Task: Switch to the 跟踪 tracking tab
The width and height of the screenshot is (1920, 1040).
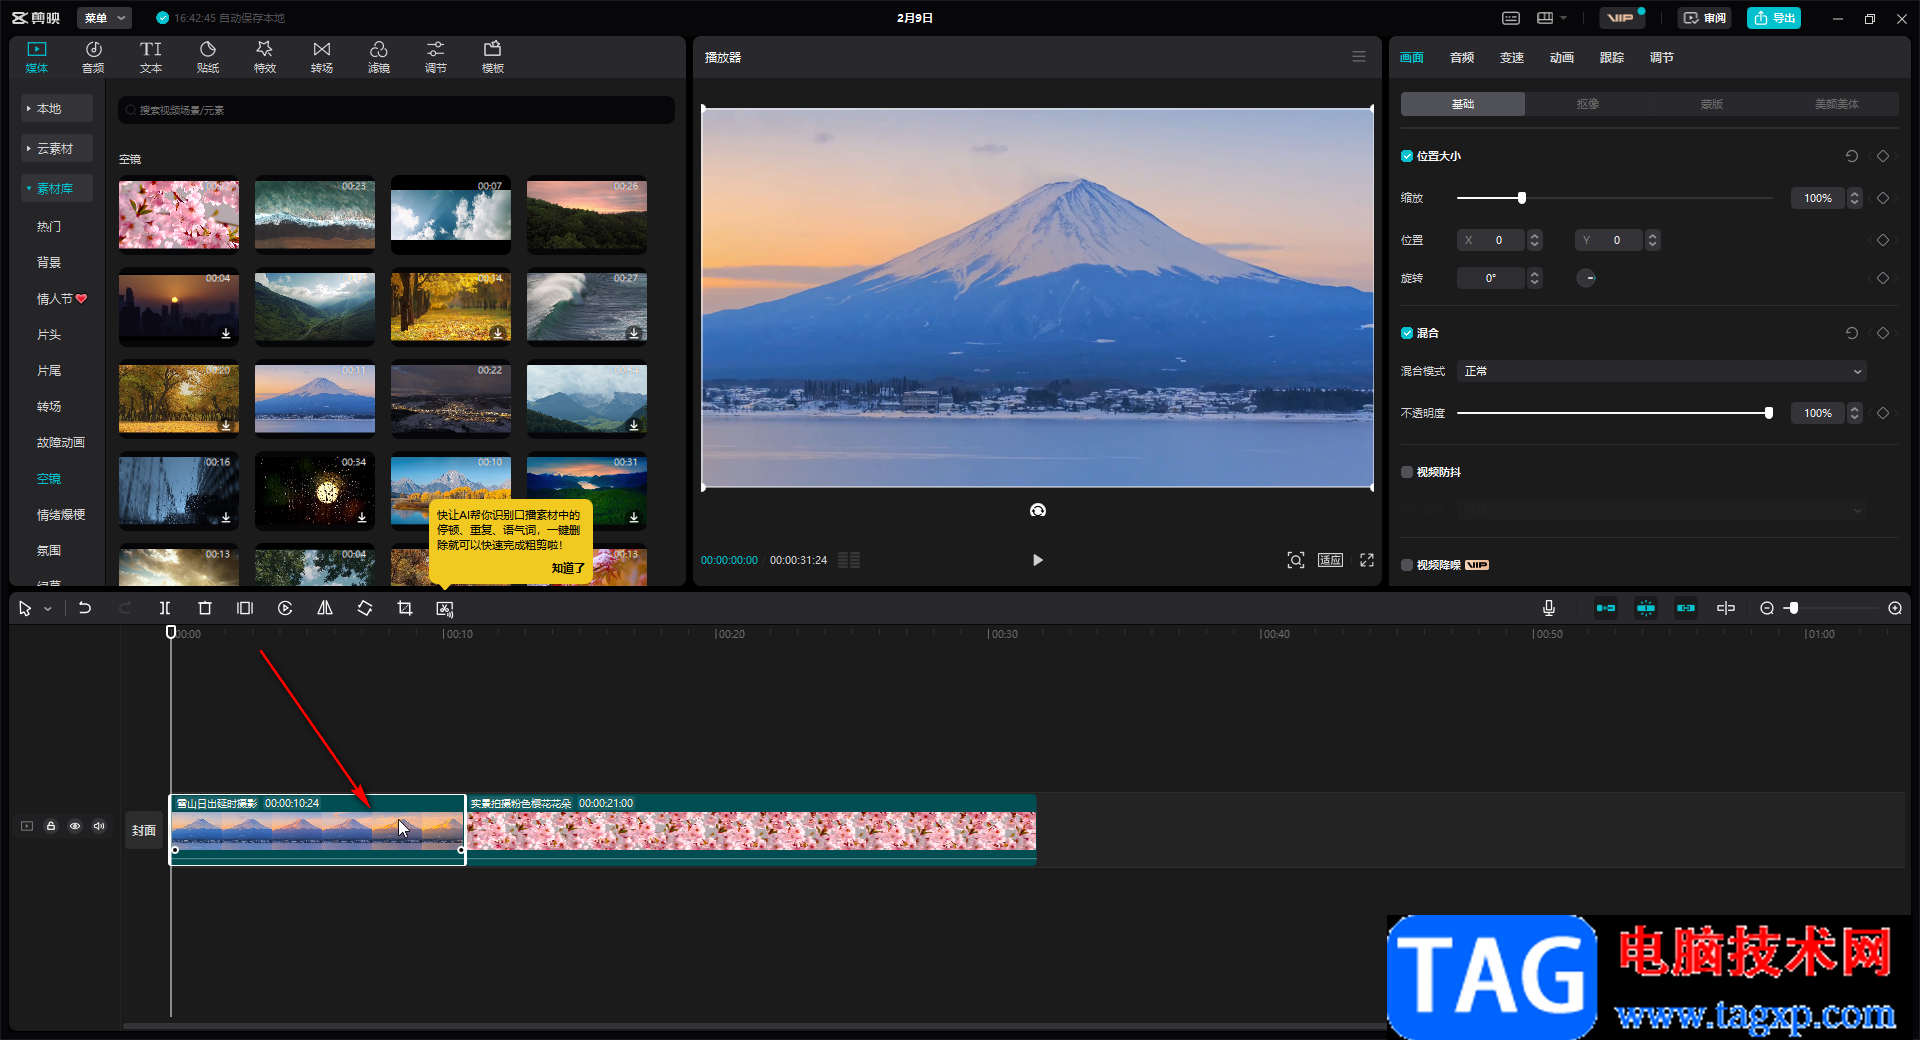Action: tap(1612, 58)
